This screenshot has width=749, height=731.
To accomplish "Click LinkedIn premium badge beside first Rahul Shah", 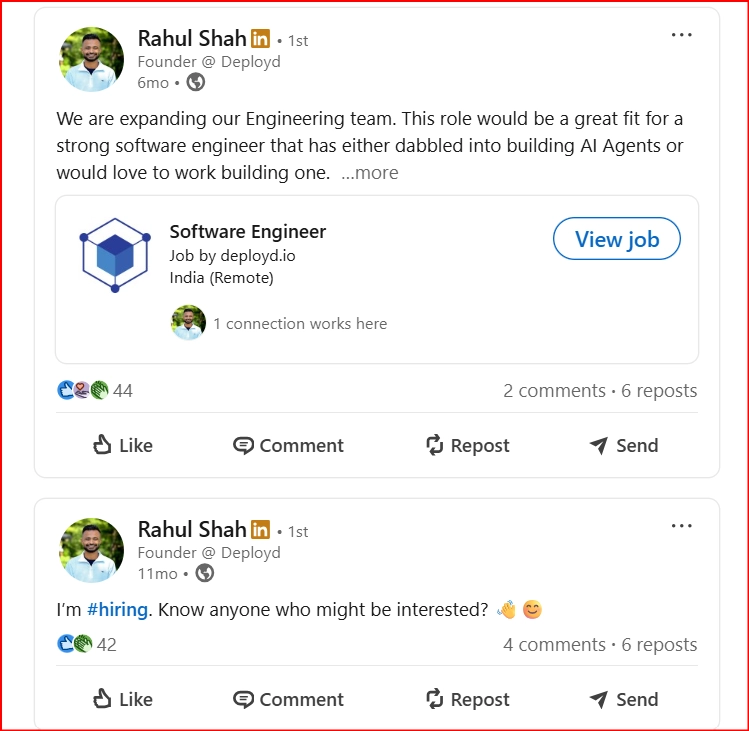I will click(x=260, y=39).
